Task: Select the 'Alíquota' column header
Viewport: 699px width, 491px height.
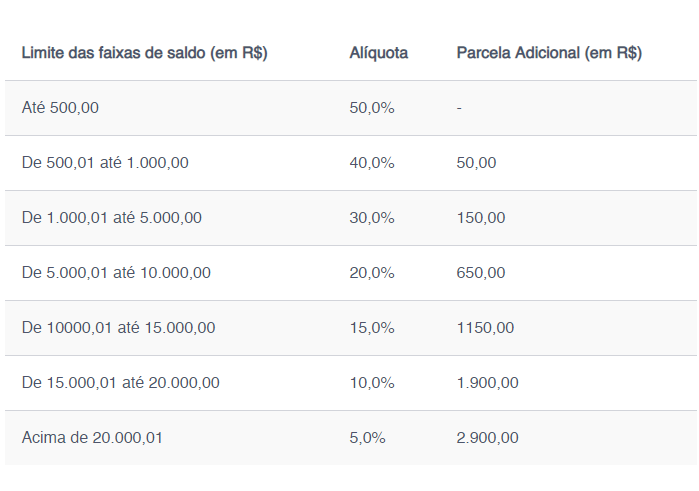Action: (x=378, y=53)
